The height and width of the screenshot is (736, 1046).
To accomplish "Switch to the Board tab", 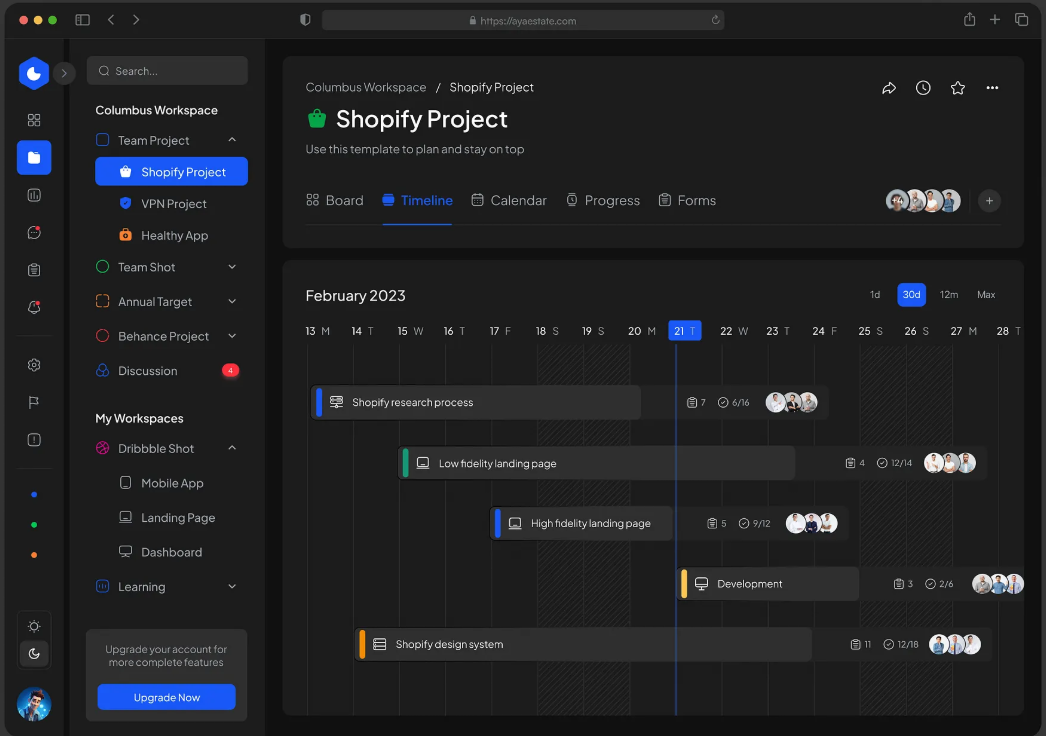I will pyautogui.click(x=335, y=200).
